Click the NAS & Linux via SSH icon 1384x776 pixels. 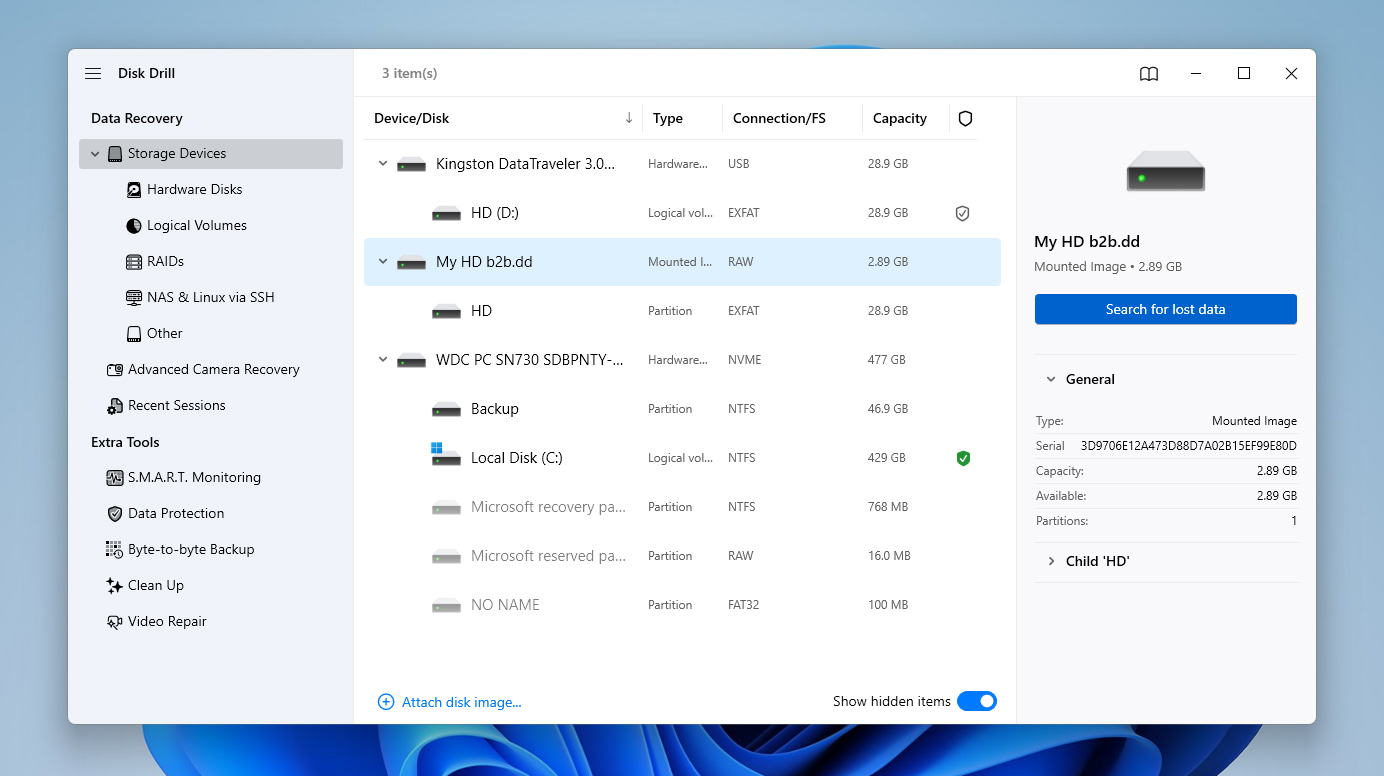coord(134,298)
